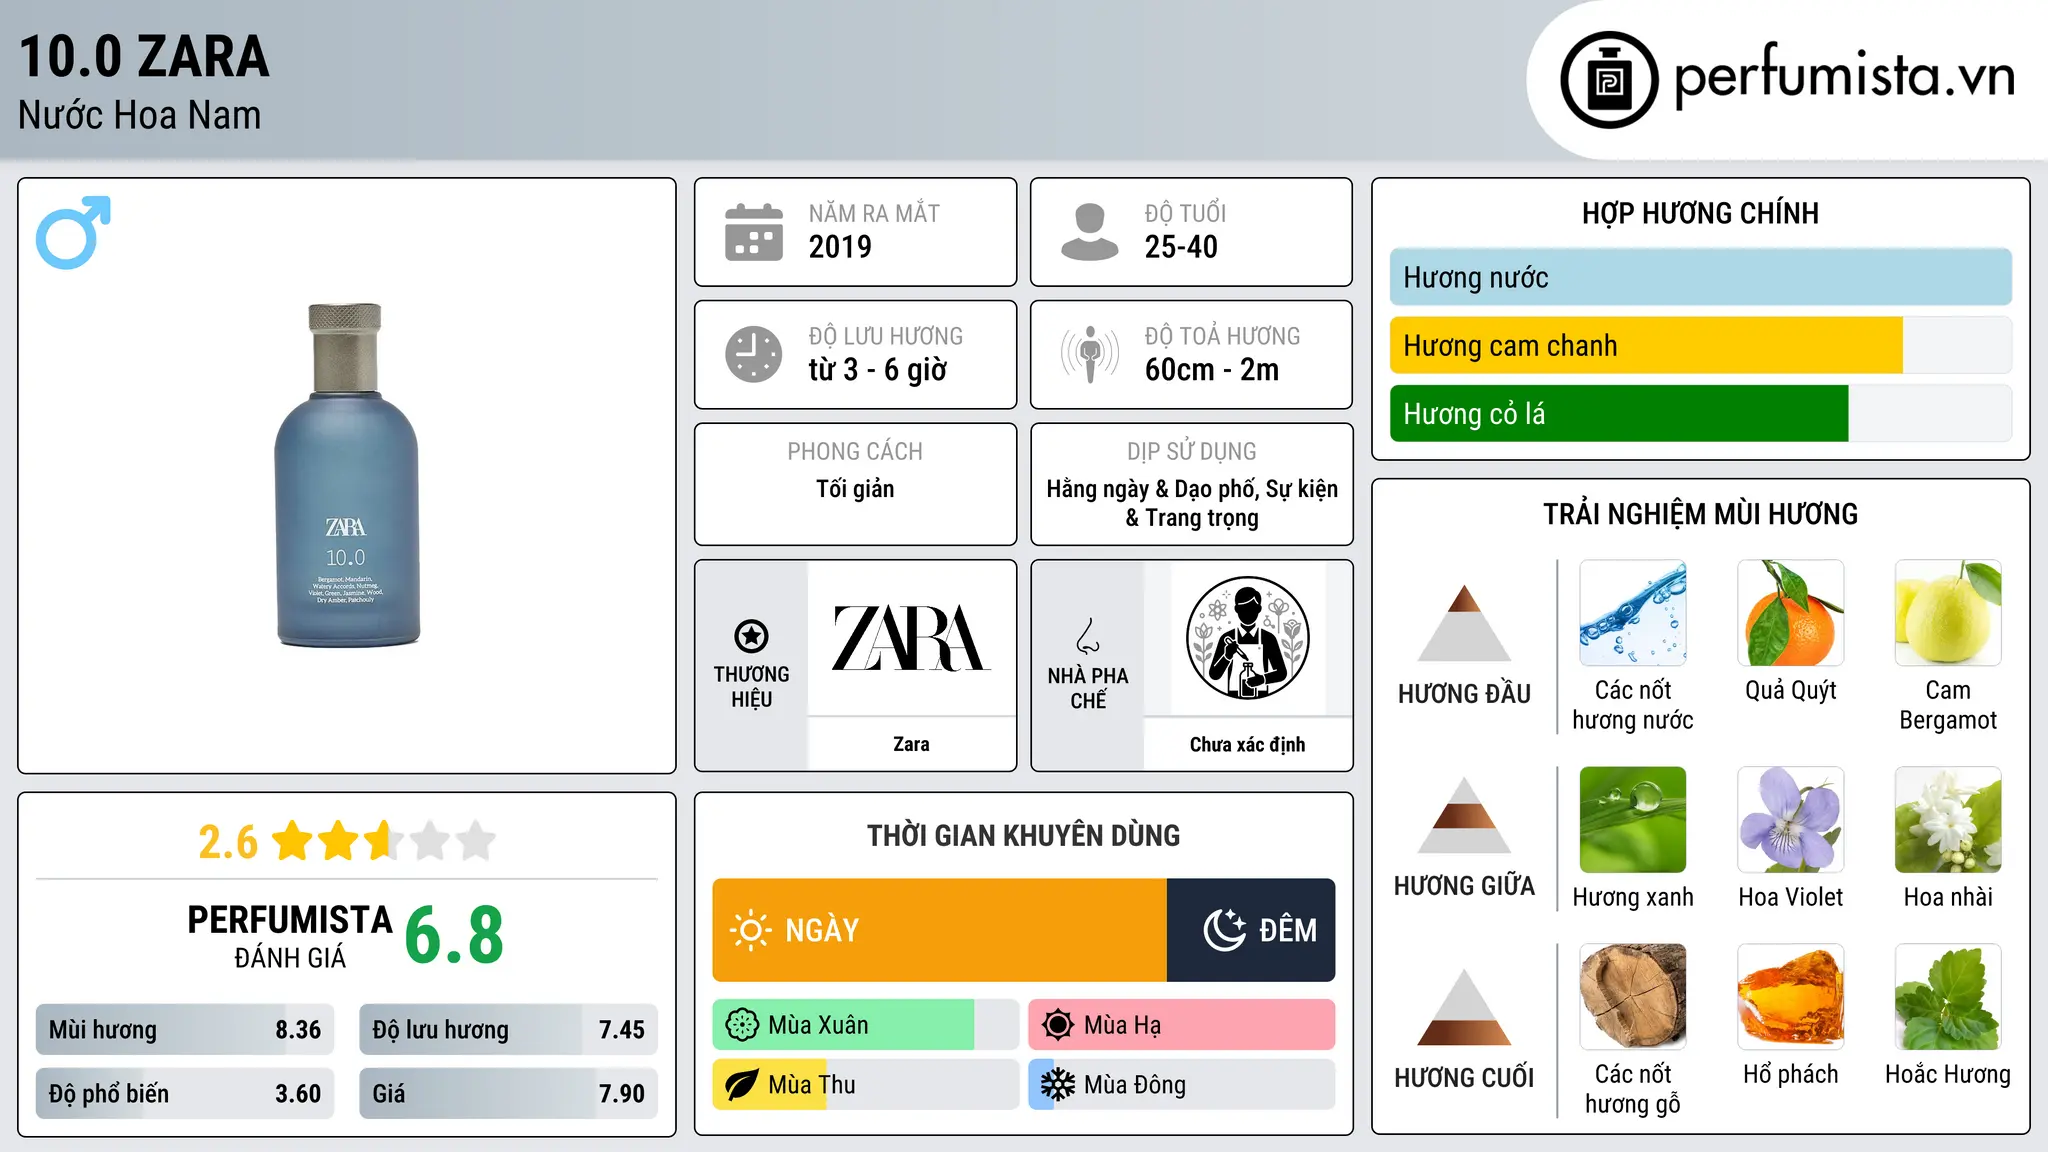Image resolution: width=2048 pixels, height=1152 pixels.
Task: Click the sun icon in the NGÀY bar
Action: [x=751, y=930]
